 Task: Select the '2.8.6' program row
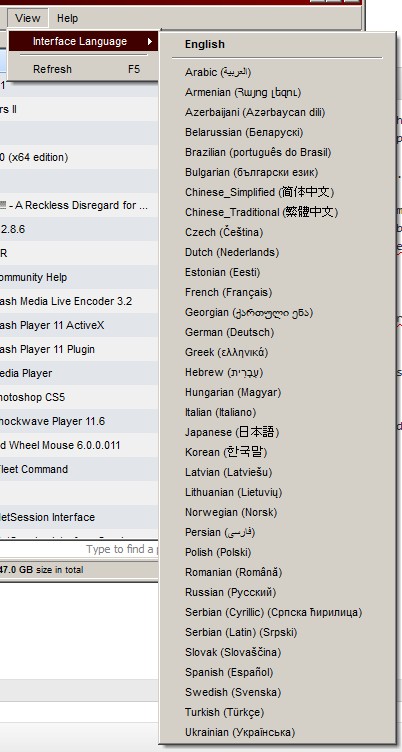pyautogui.click(x=79, y=229)
